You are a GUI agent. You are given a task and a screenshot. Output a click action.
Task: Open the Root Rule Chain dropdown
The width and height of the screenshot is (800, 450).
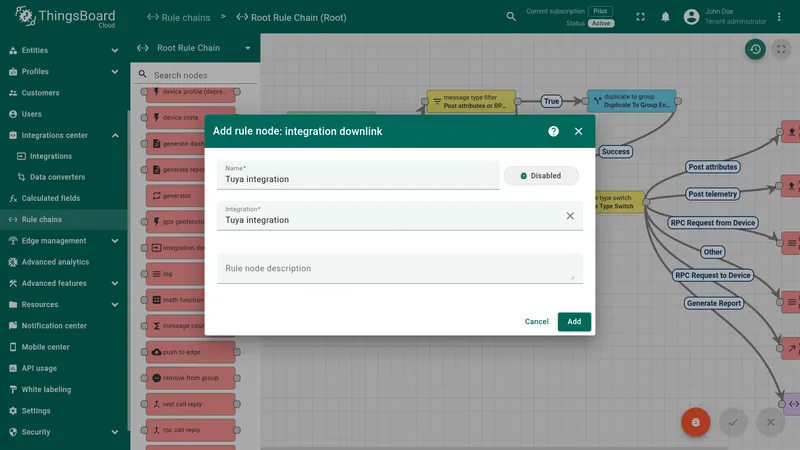click(x=194, y=48)
